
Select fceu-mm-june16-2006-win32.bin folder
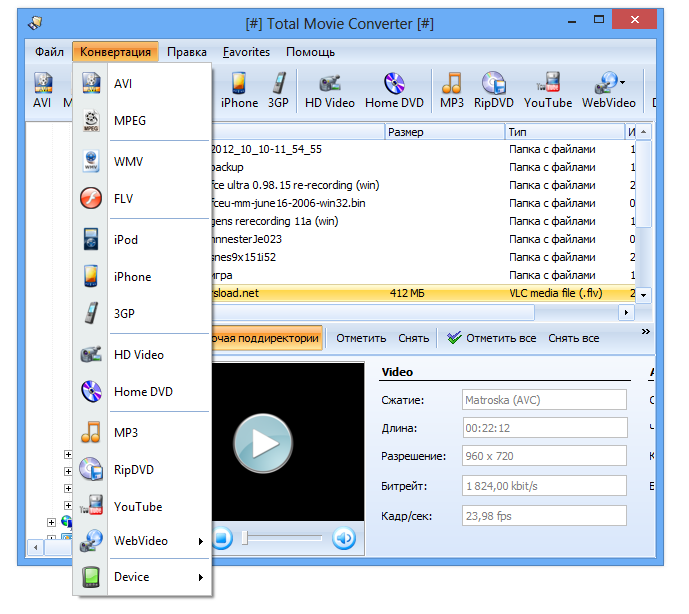(423, 203)
